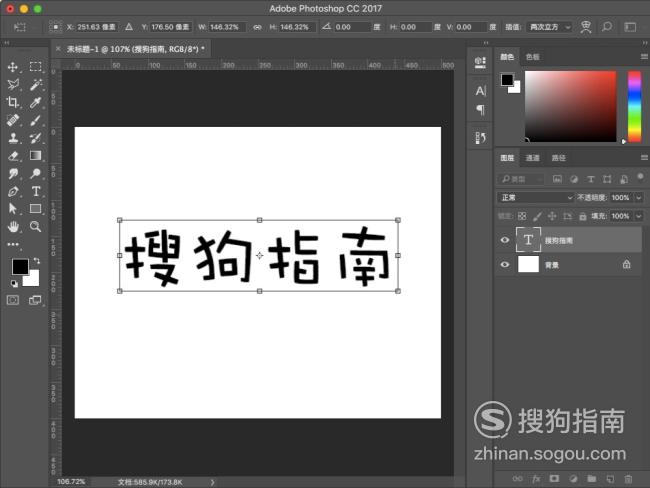Adjust the hue spectrum slider
The width and height of the screenshot is (650, 488).
(634, 107)
